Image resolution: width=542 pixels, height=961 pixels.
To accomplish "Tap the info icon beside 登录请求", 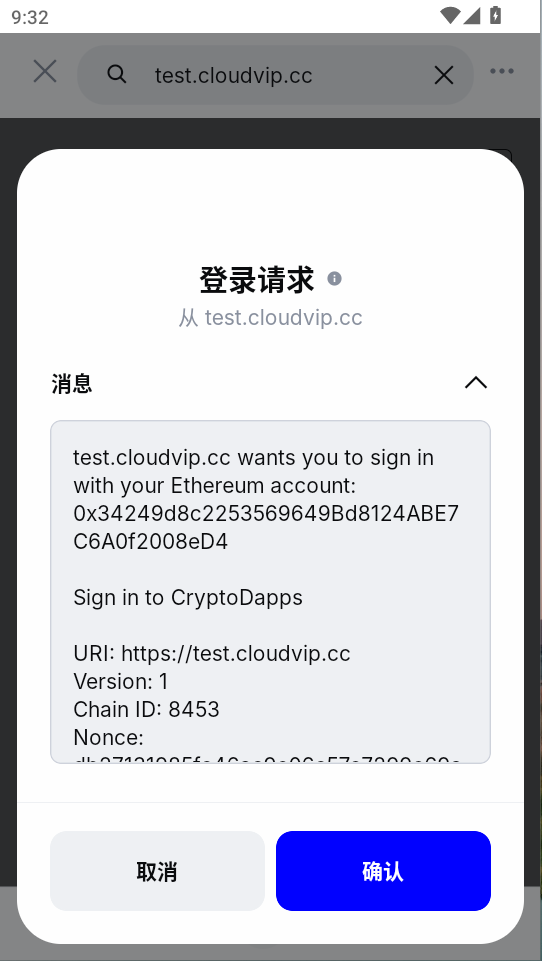I will click(x=334, y=279).
